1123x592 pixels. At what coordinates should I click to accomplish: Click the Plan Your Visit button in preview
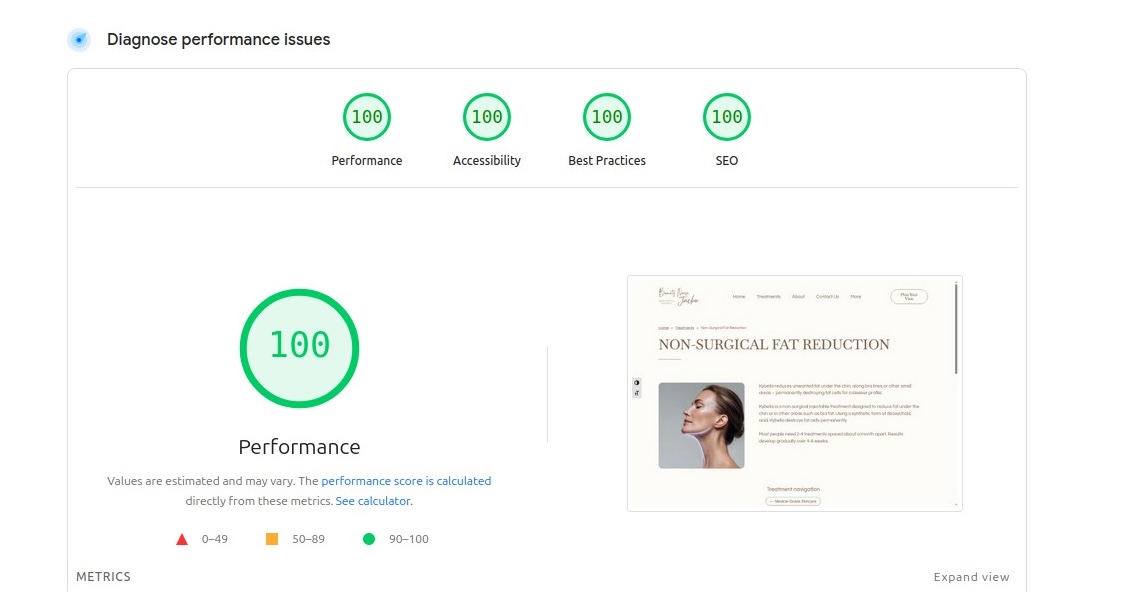click(909, 297)
